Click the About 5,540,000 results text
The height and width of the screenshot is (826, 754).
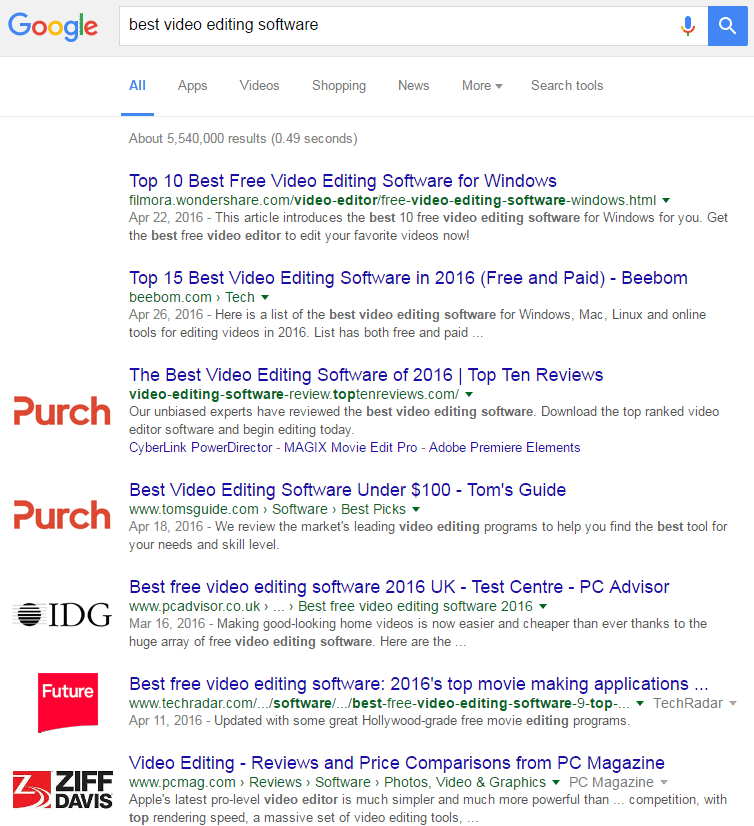tap(243, 139)
